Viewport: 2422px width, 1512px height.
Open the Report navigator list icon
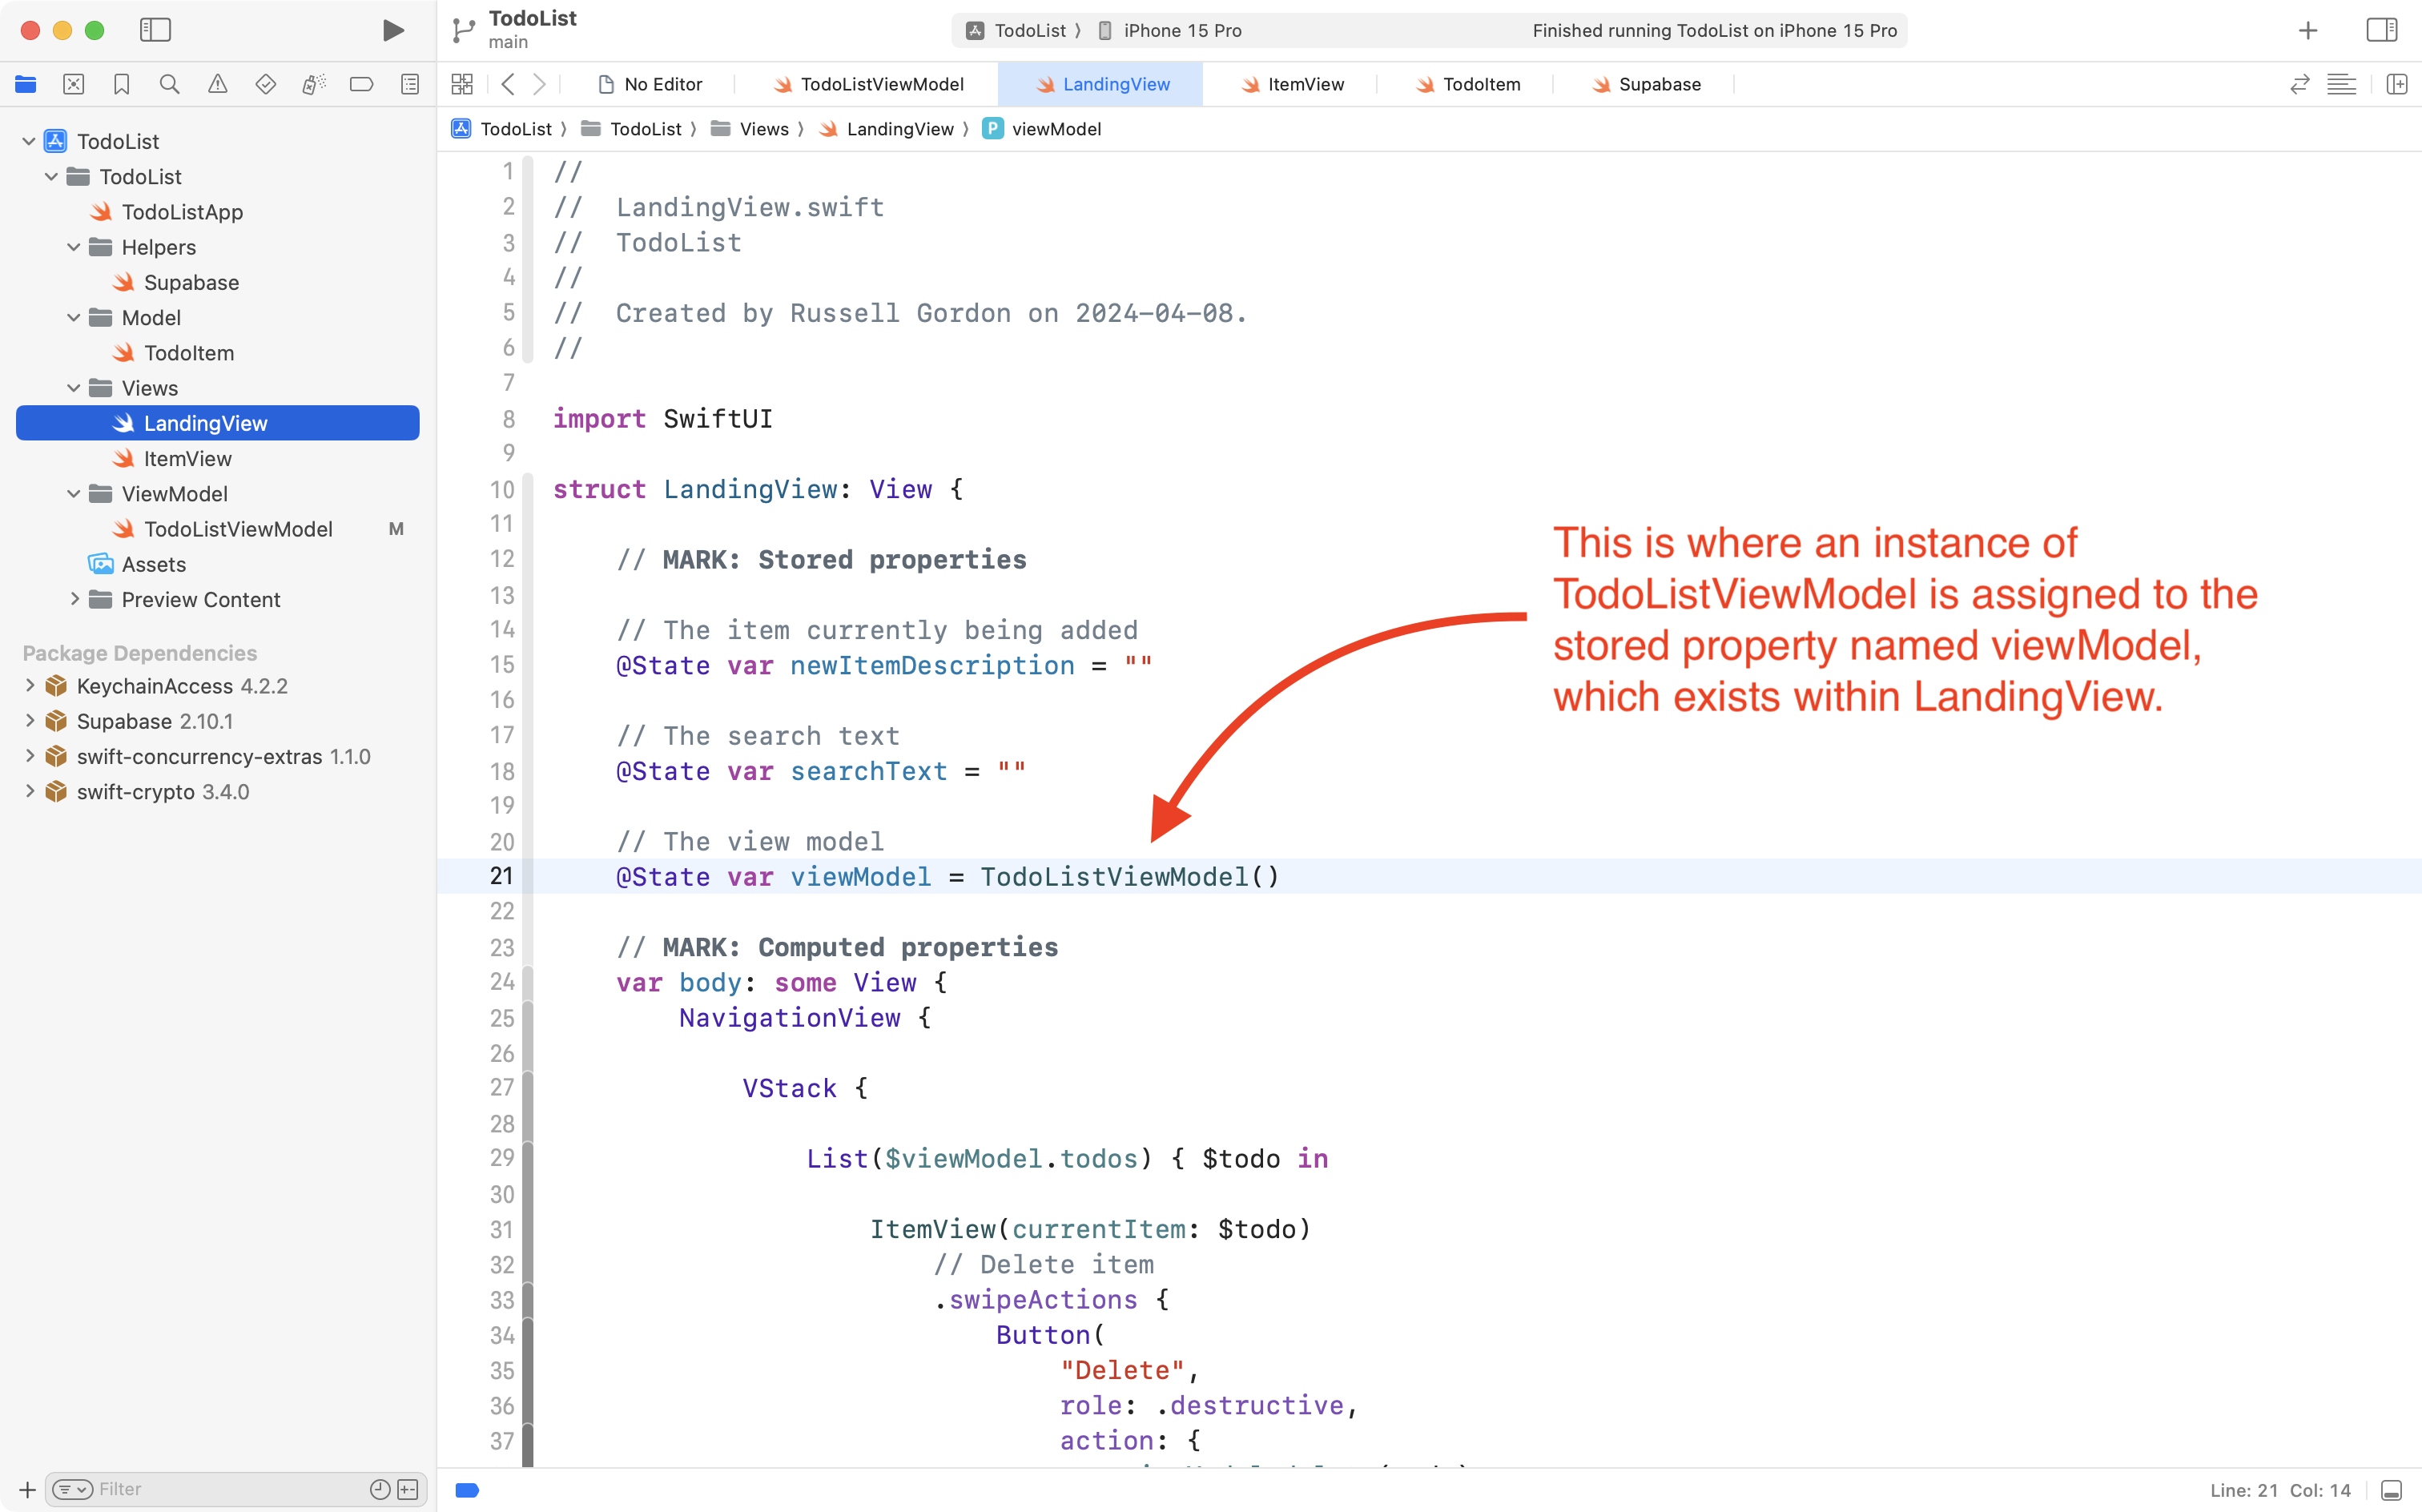(409, 84)
